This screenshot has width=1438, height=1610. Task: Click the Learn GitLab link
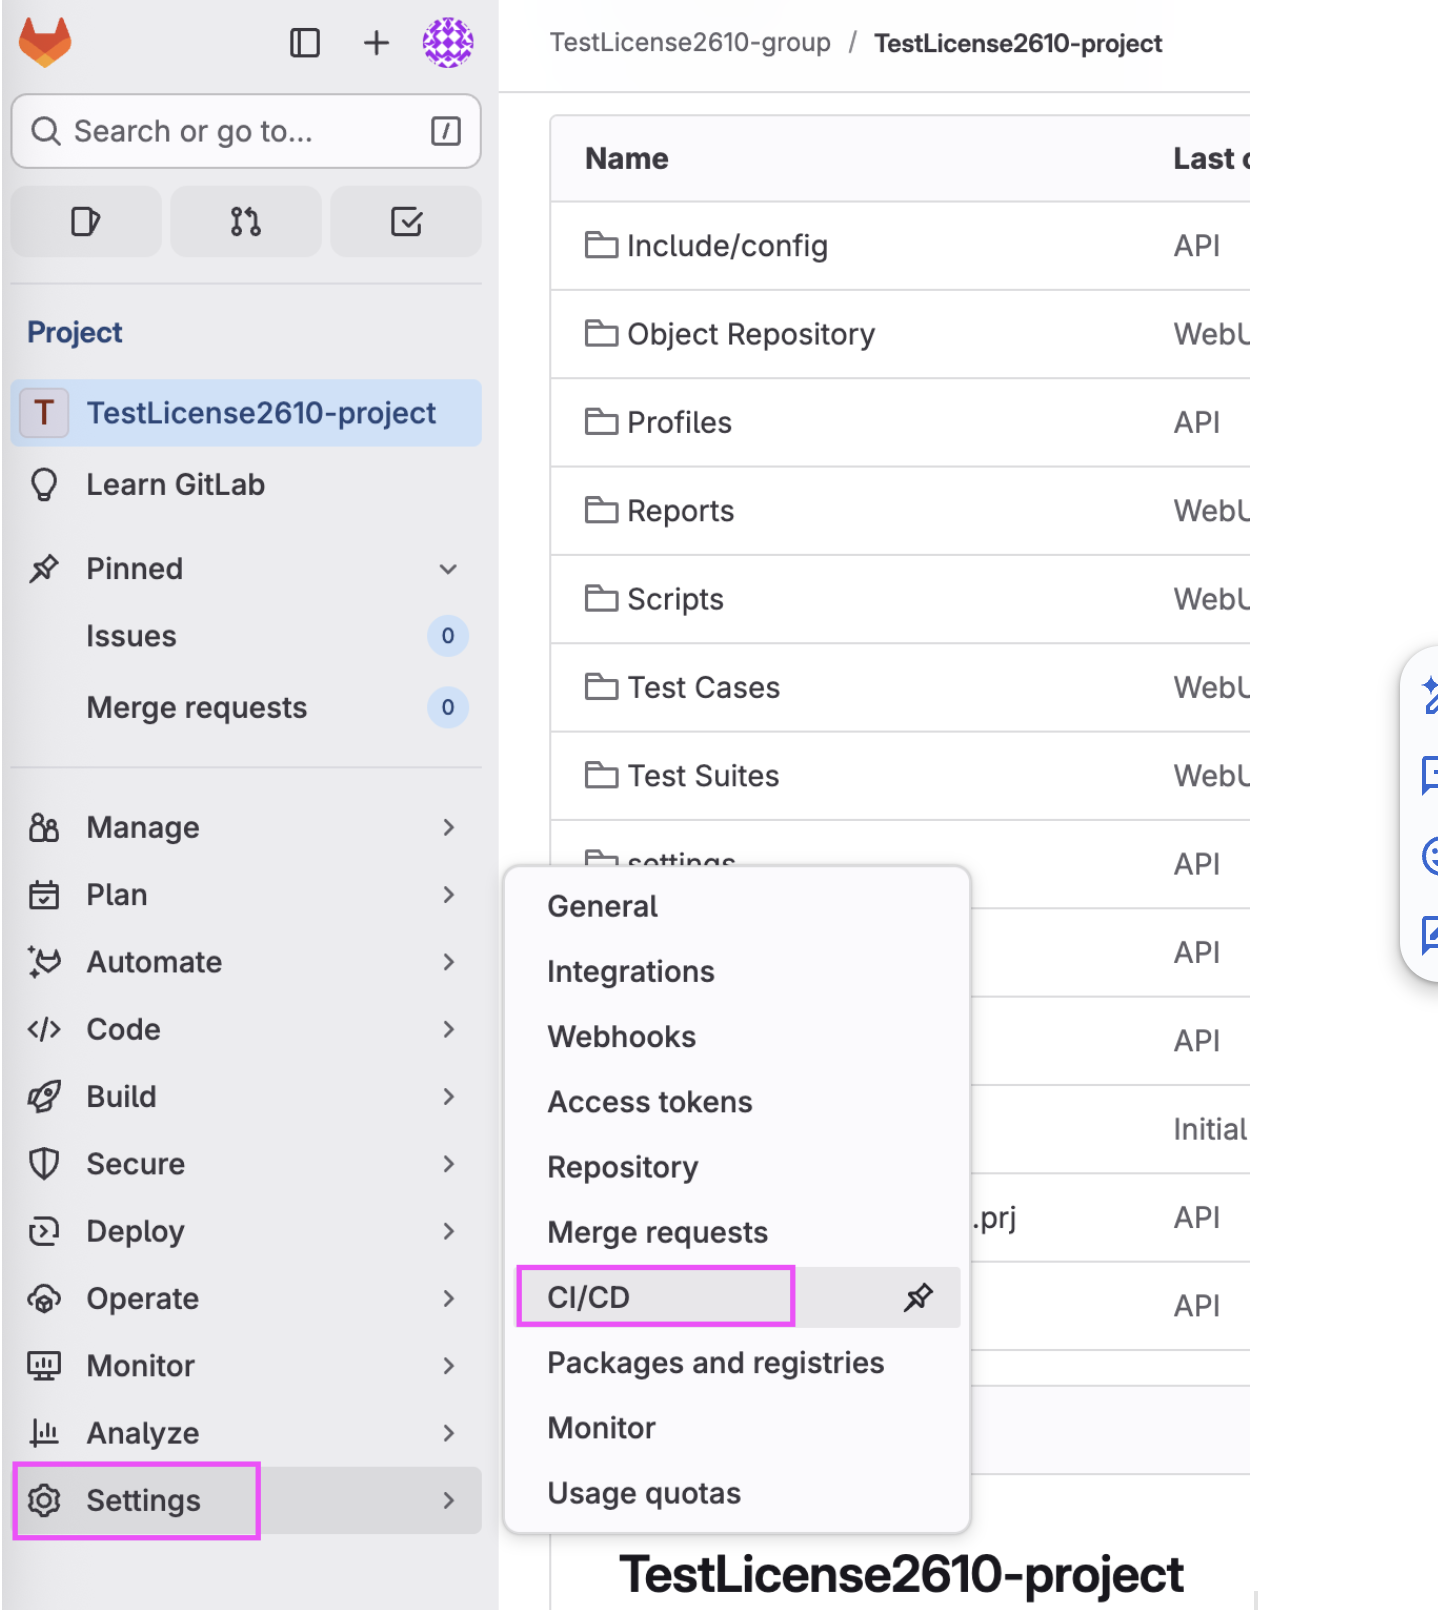[176, 485]
